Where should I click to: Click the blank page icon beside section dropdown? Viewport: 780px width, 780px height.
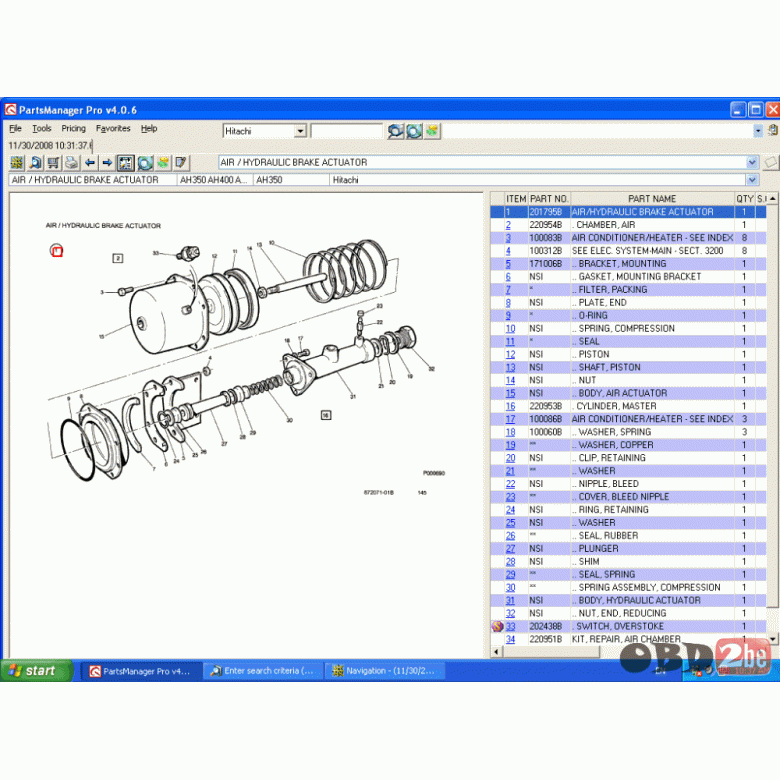[771, 162]
